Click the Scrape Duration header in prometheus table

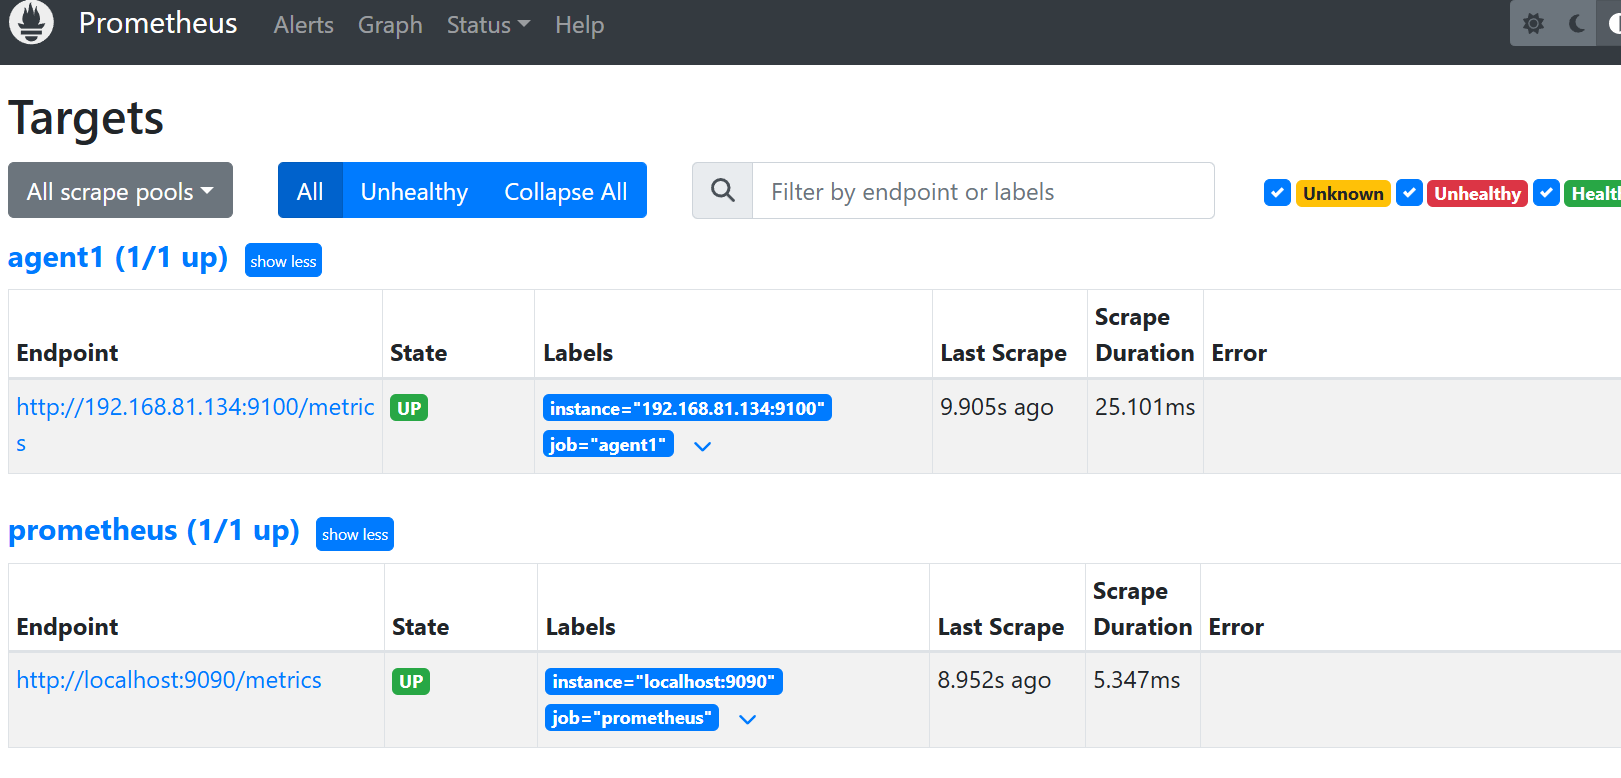(1143, 609)
